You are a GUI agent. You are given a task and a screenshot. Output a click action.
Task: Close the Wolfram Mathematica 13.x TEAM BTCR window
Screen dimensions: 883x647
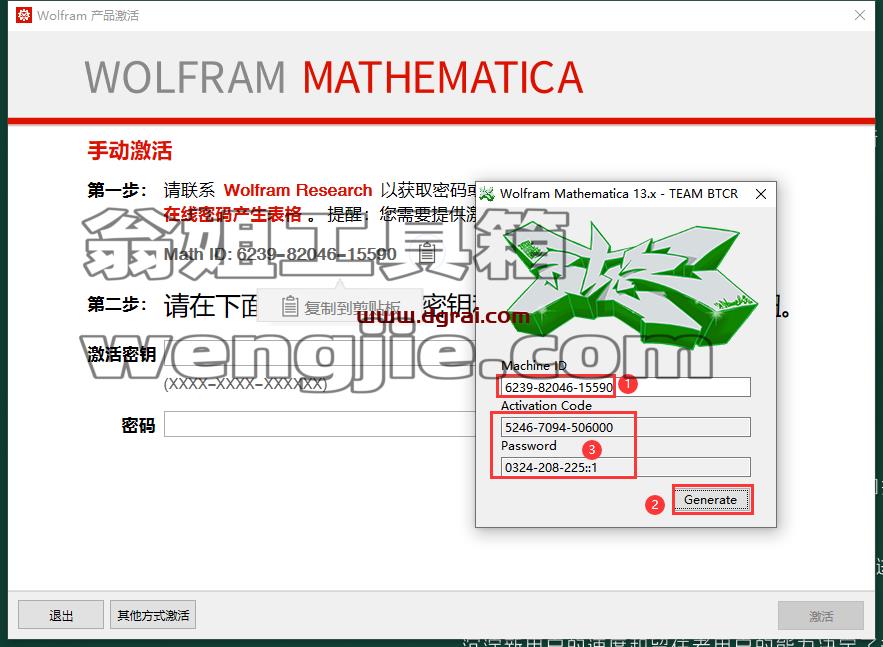click(761, 194)
